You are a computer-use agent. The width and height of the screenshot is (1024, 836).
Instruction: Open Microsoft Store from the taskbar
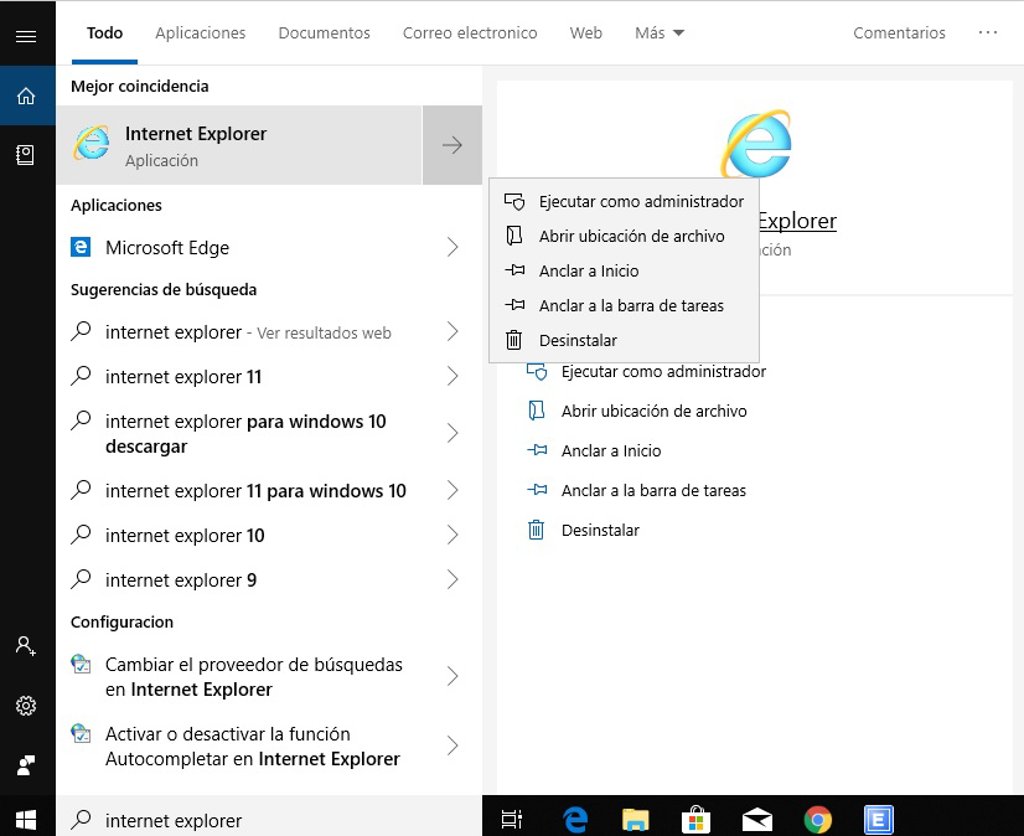696,819
